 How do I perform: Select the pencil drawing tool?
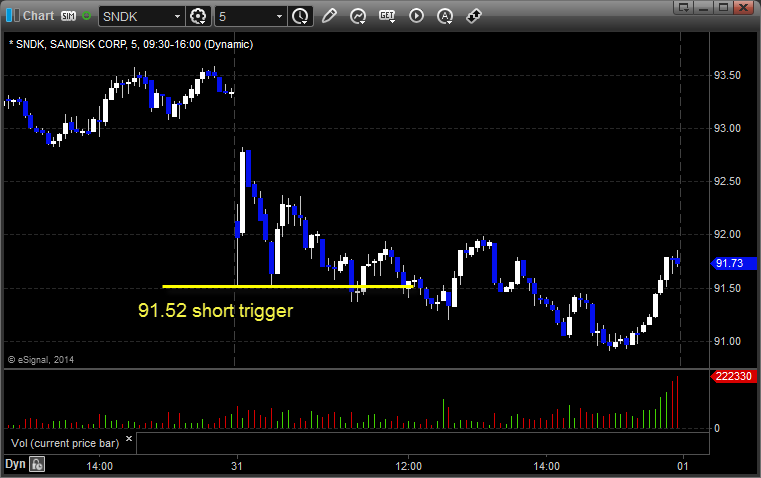329,16
